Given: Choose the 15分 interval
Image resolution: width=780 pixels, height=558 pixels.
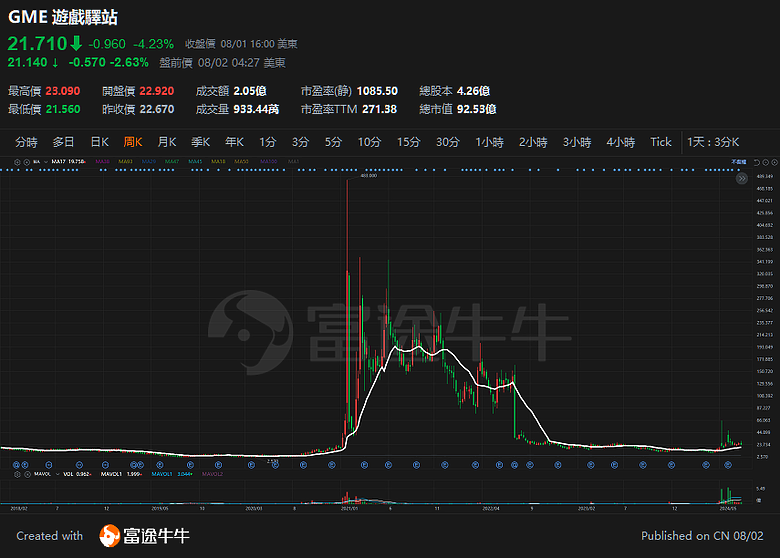Looking at the screenshot, I should pos(408,142).
